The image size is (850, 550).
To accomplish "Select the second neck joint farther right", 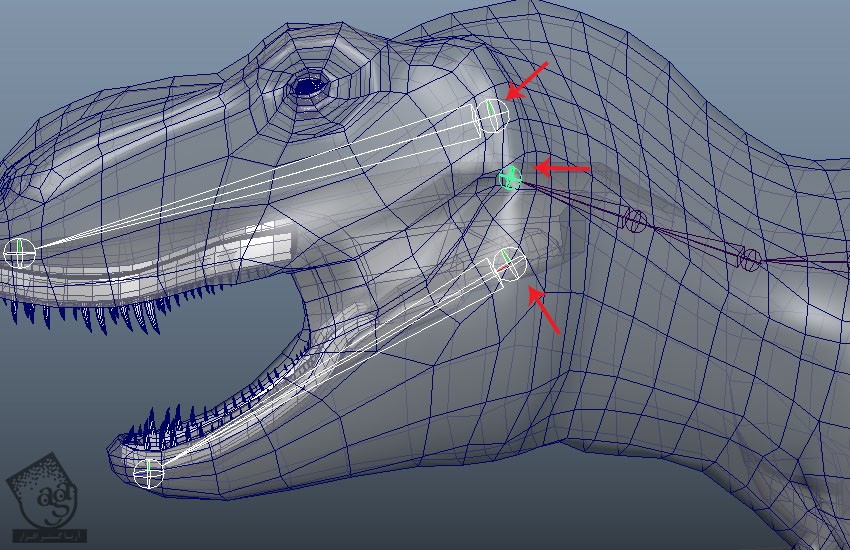I will coord(749,259).
